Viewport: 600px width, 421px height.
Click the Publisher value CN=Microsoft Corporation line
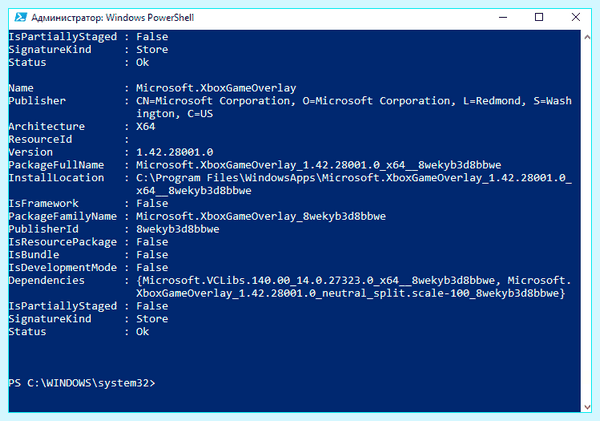(x=354, y=101)
